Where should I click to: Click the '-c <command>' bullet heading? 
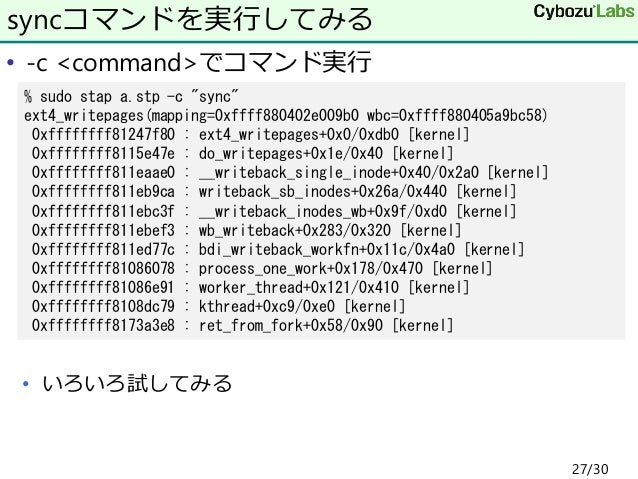pyautogui.click(x=199, y=62)
